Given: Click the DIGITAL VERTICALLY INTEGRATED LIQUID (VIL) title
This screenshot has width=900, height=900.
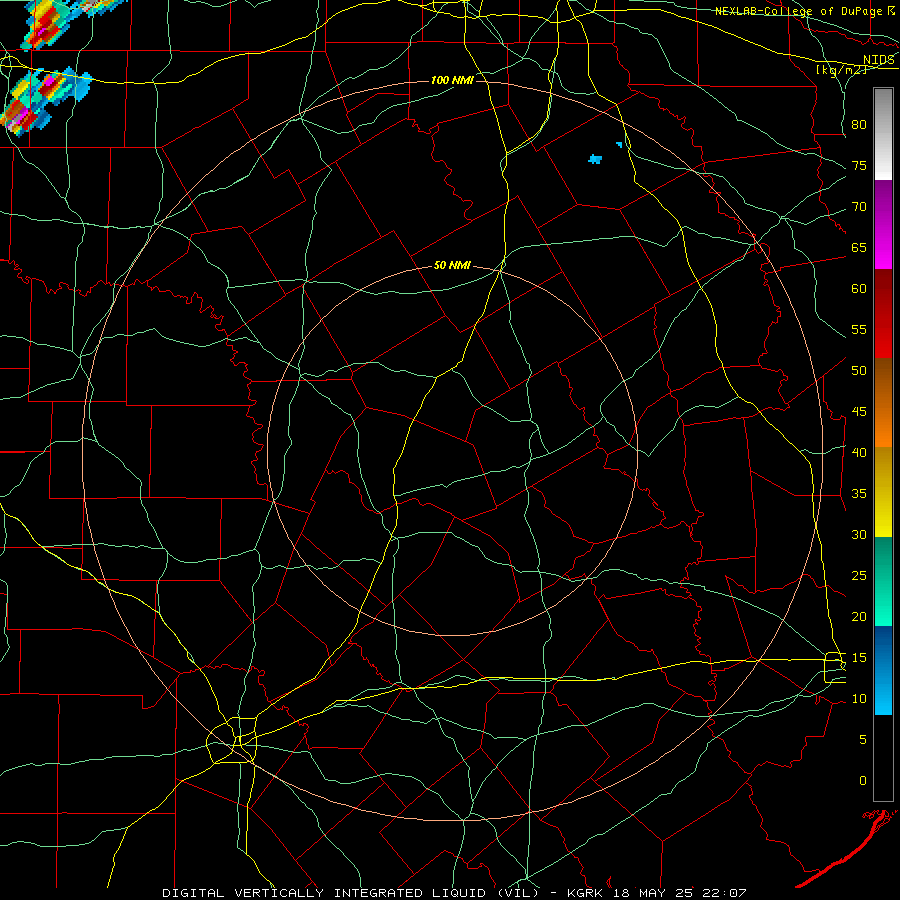Looking at the screenshot, I should point(352,893).
